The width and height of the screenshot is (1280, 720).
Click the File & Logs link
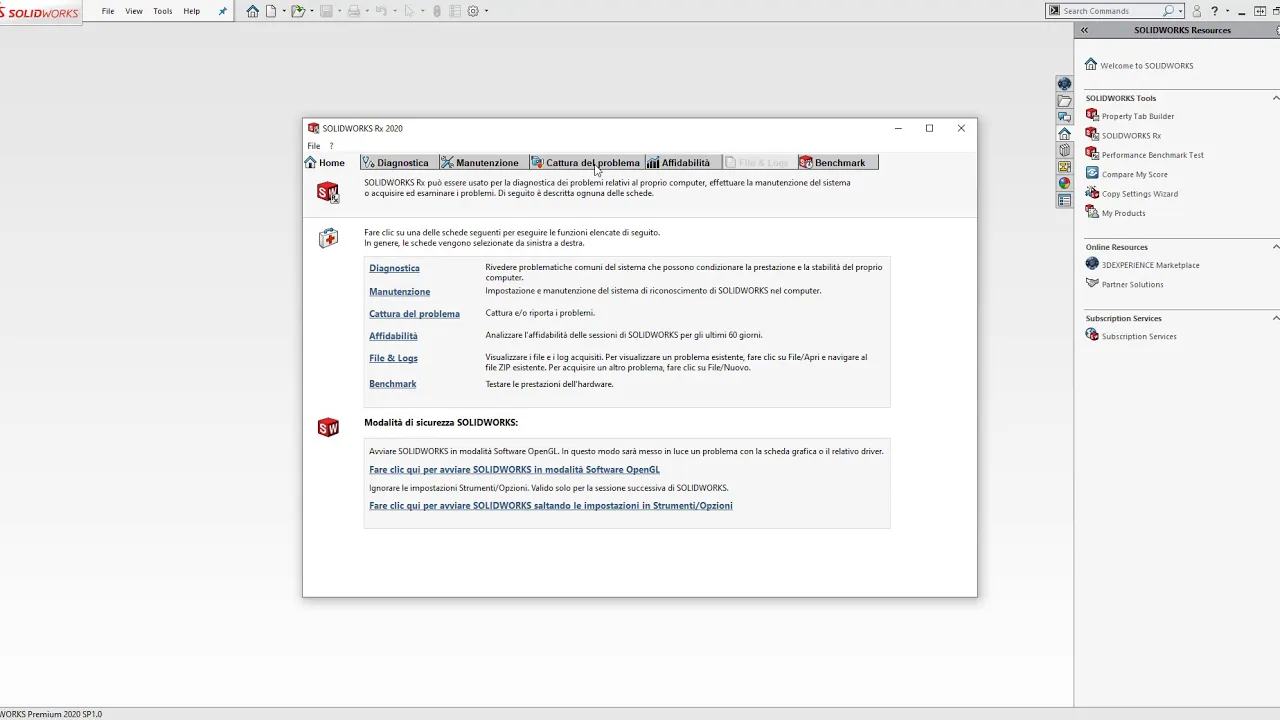(393, 358)
